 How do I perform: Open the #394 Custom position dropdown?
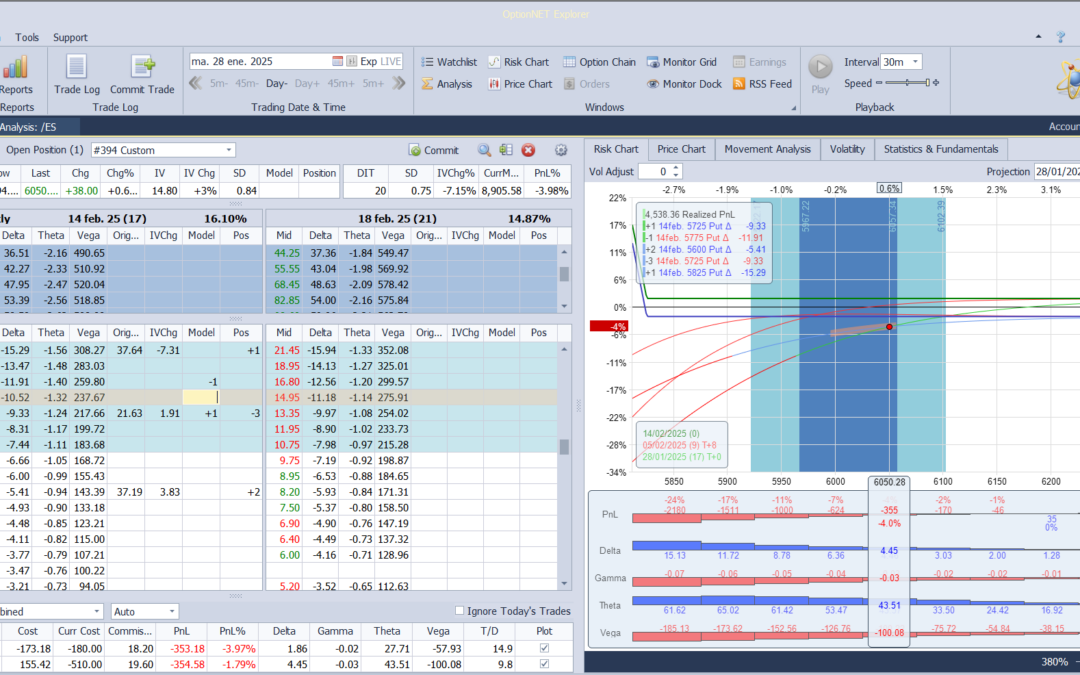[229, 150]
